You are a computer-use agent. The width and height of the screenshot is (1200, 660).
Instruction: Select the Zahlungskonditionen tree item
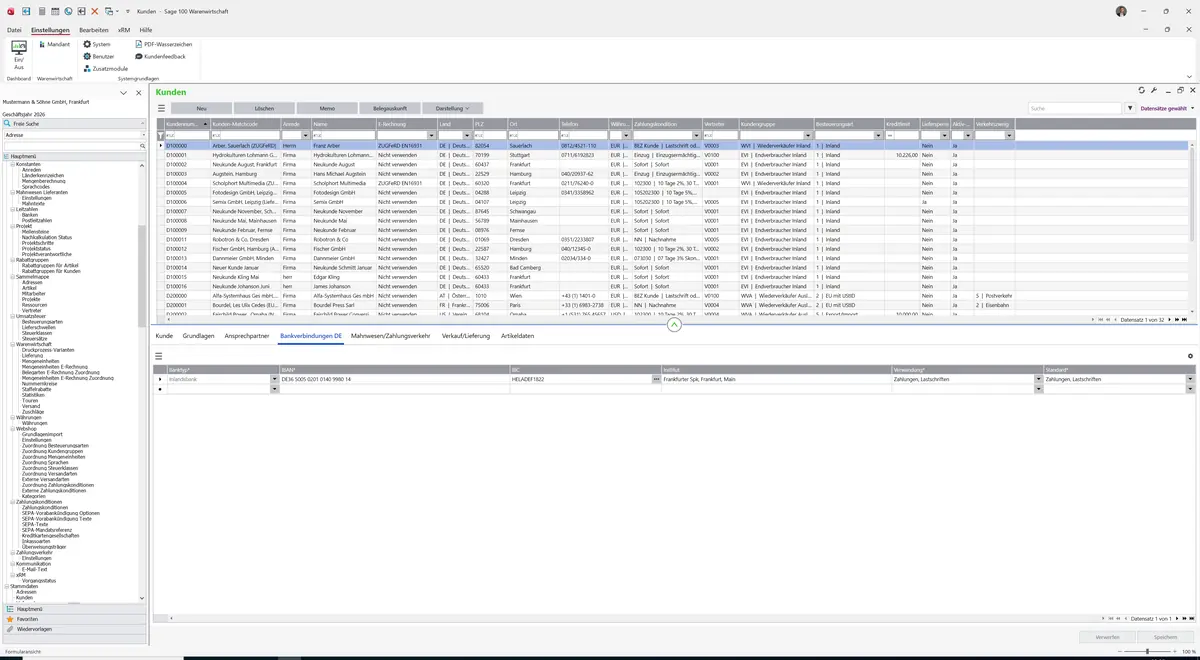[43, 508]
